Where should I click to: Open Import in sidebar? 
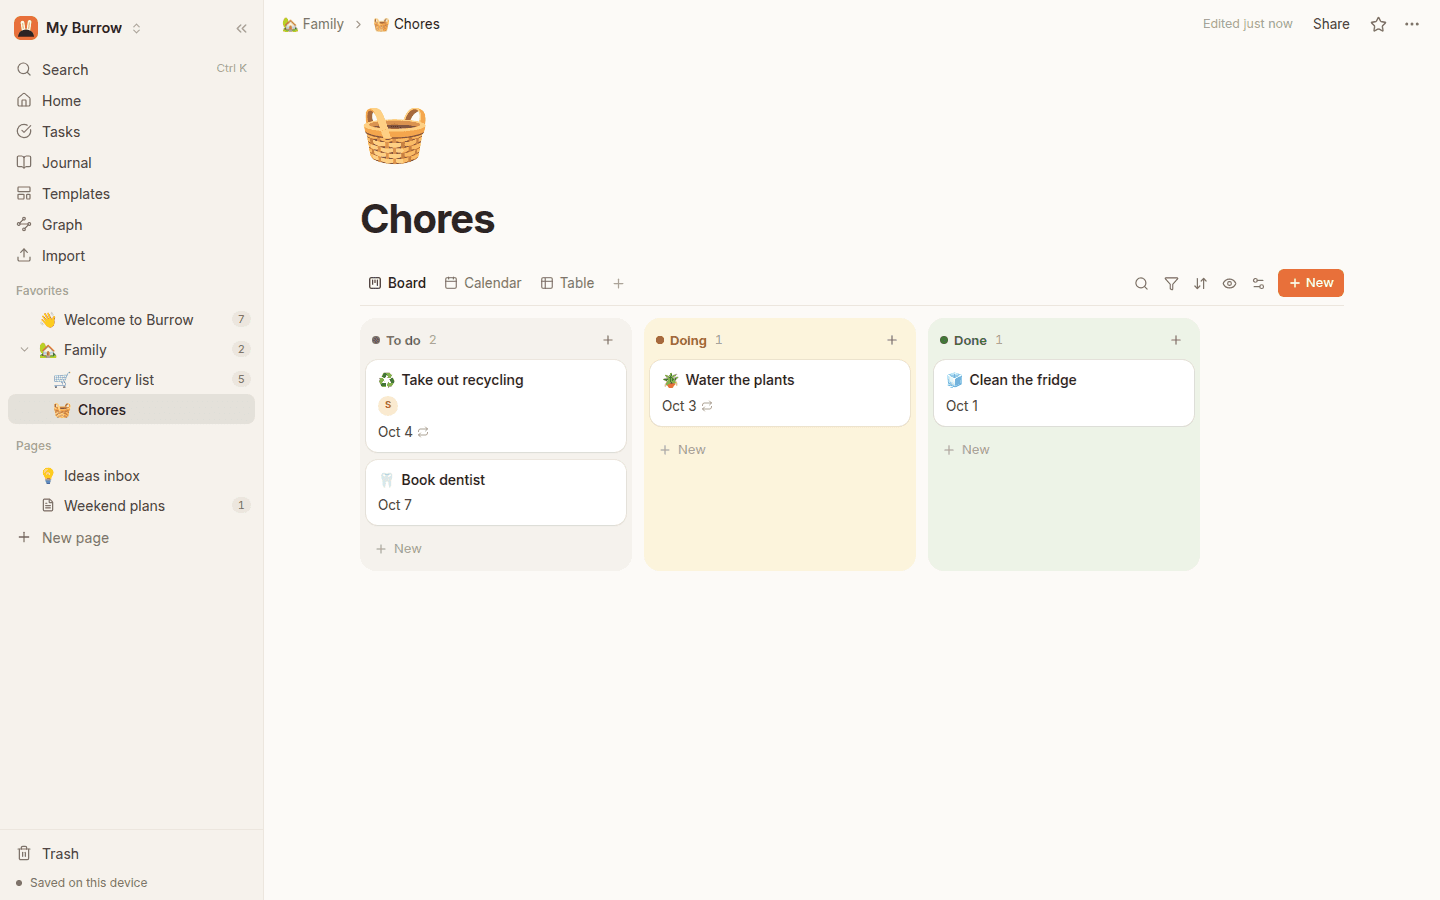[131, 256]
